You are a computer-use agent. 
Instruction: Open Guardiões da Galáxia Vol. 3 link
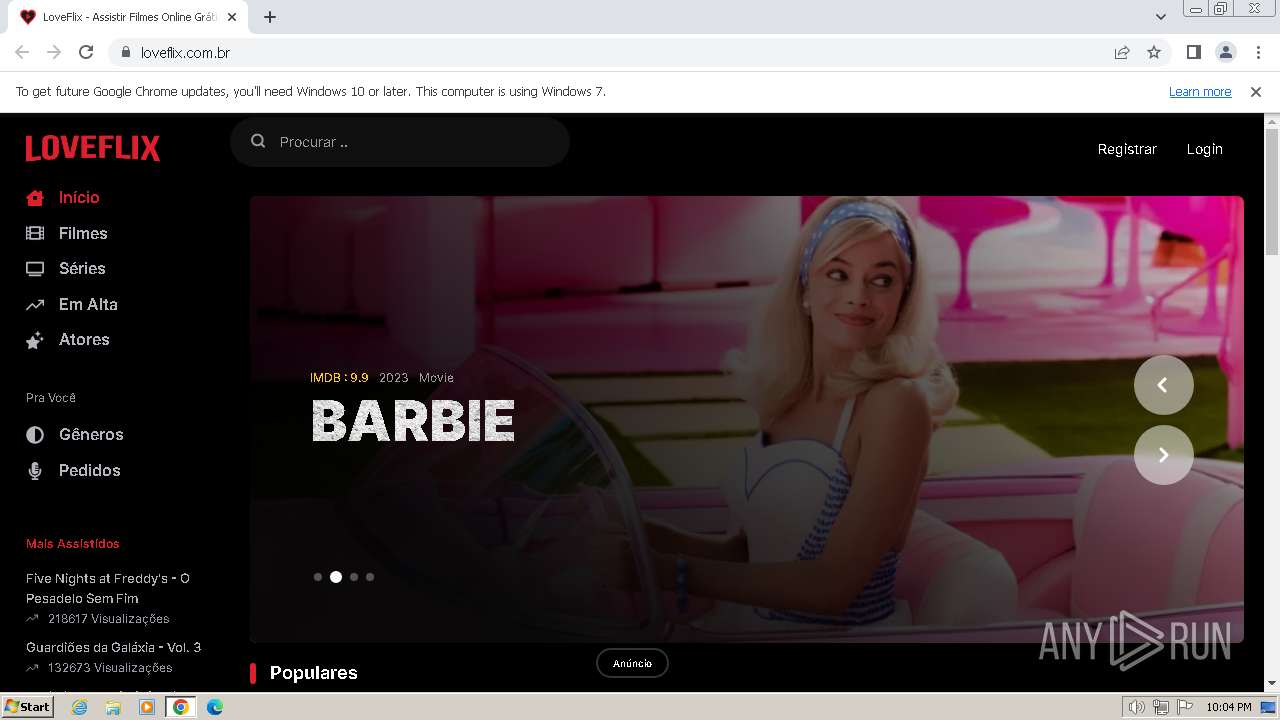(x=113, y=647)
